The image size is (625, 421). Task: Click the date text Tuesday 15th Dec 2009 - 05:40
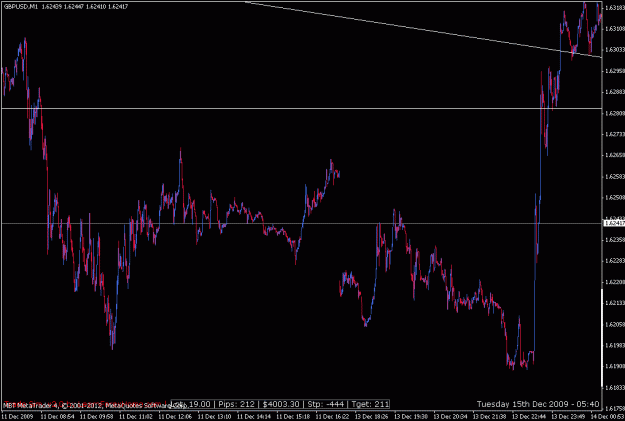point(538,404)
